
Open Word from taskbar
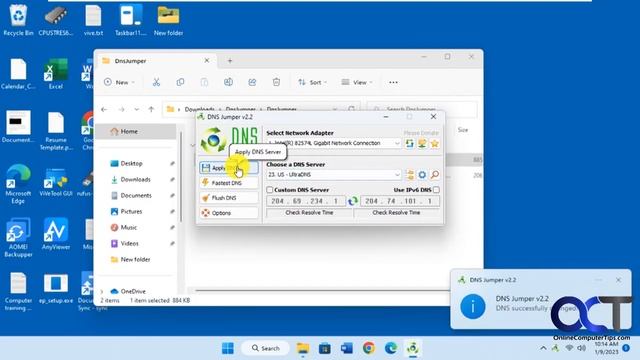point(347,348)
